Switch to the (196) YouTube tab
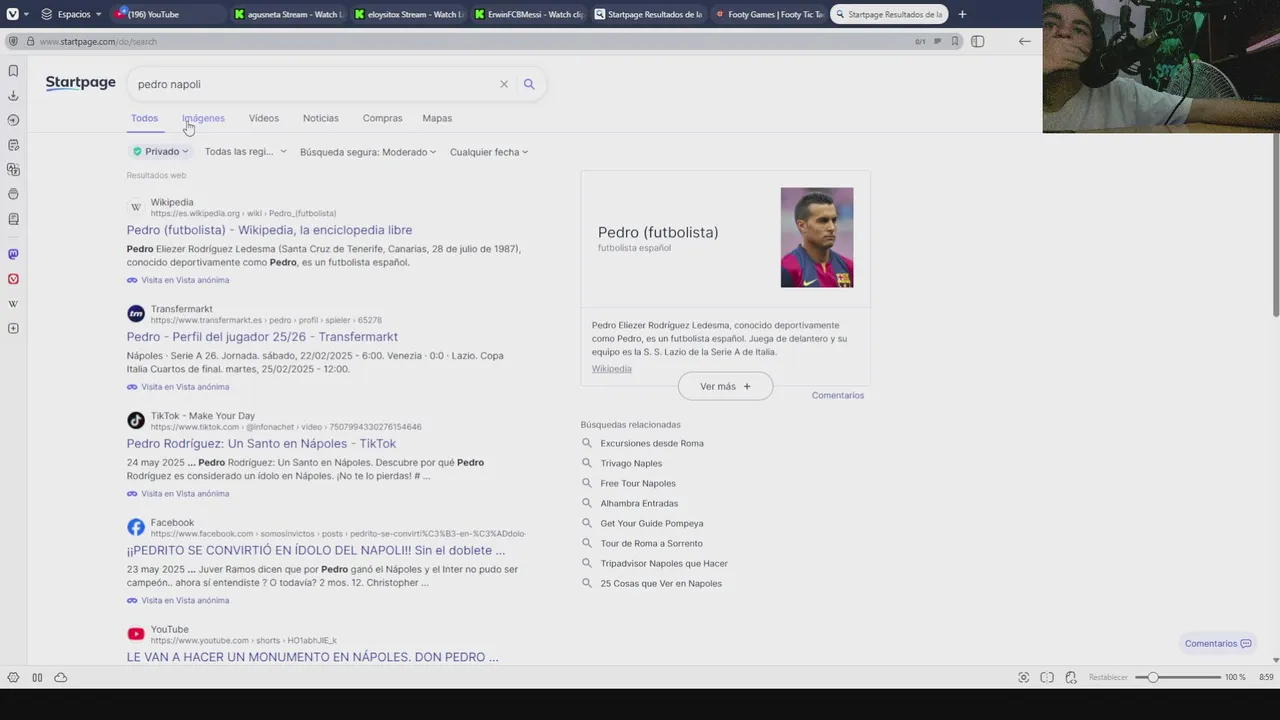Screen dimensions: 1280x720 point(166,14)
